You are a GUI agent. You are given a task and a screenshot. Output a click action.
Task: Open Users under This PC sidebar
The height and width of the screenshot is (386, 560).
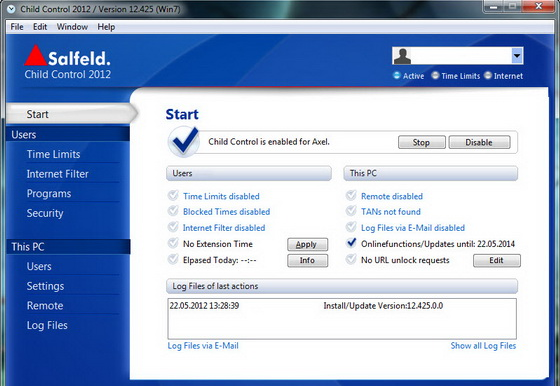[39, 266]
